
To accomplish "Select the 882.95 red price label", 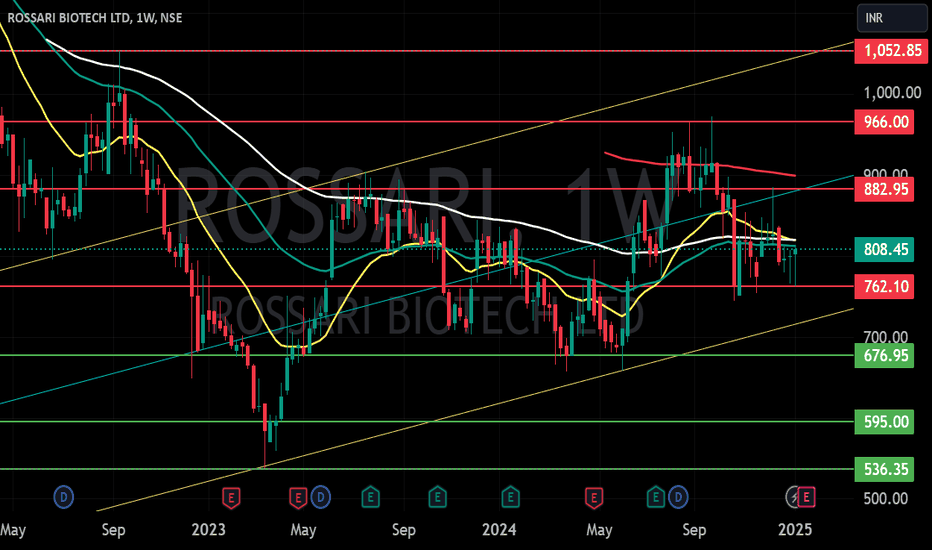I will click(x=884, y=189).
